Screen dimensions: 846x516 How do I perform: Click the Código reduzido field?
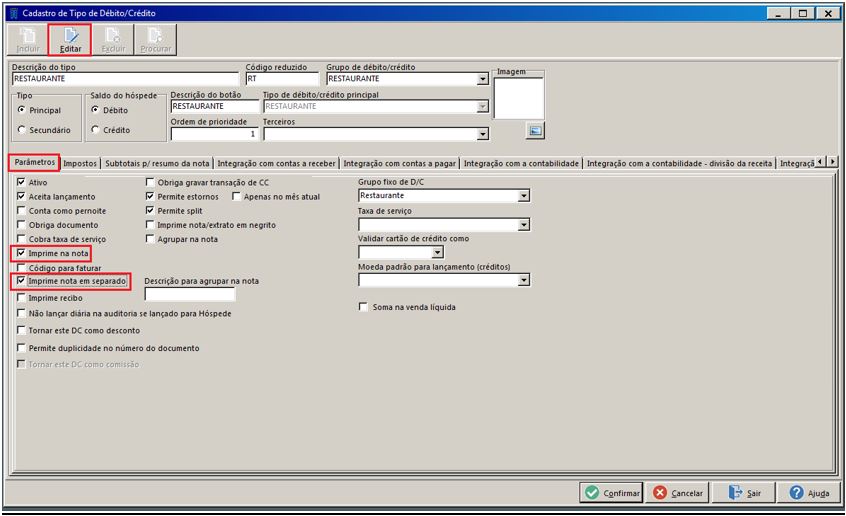[282, 79]
